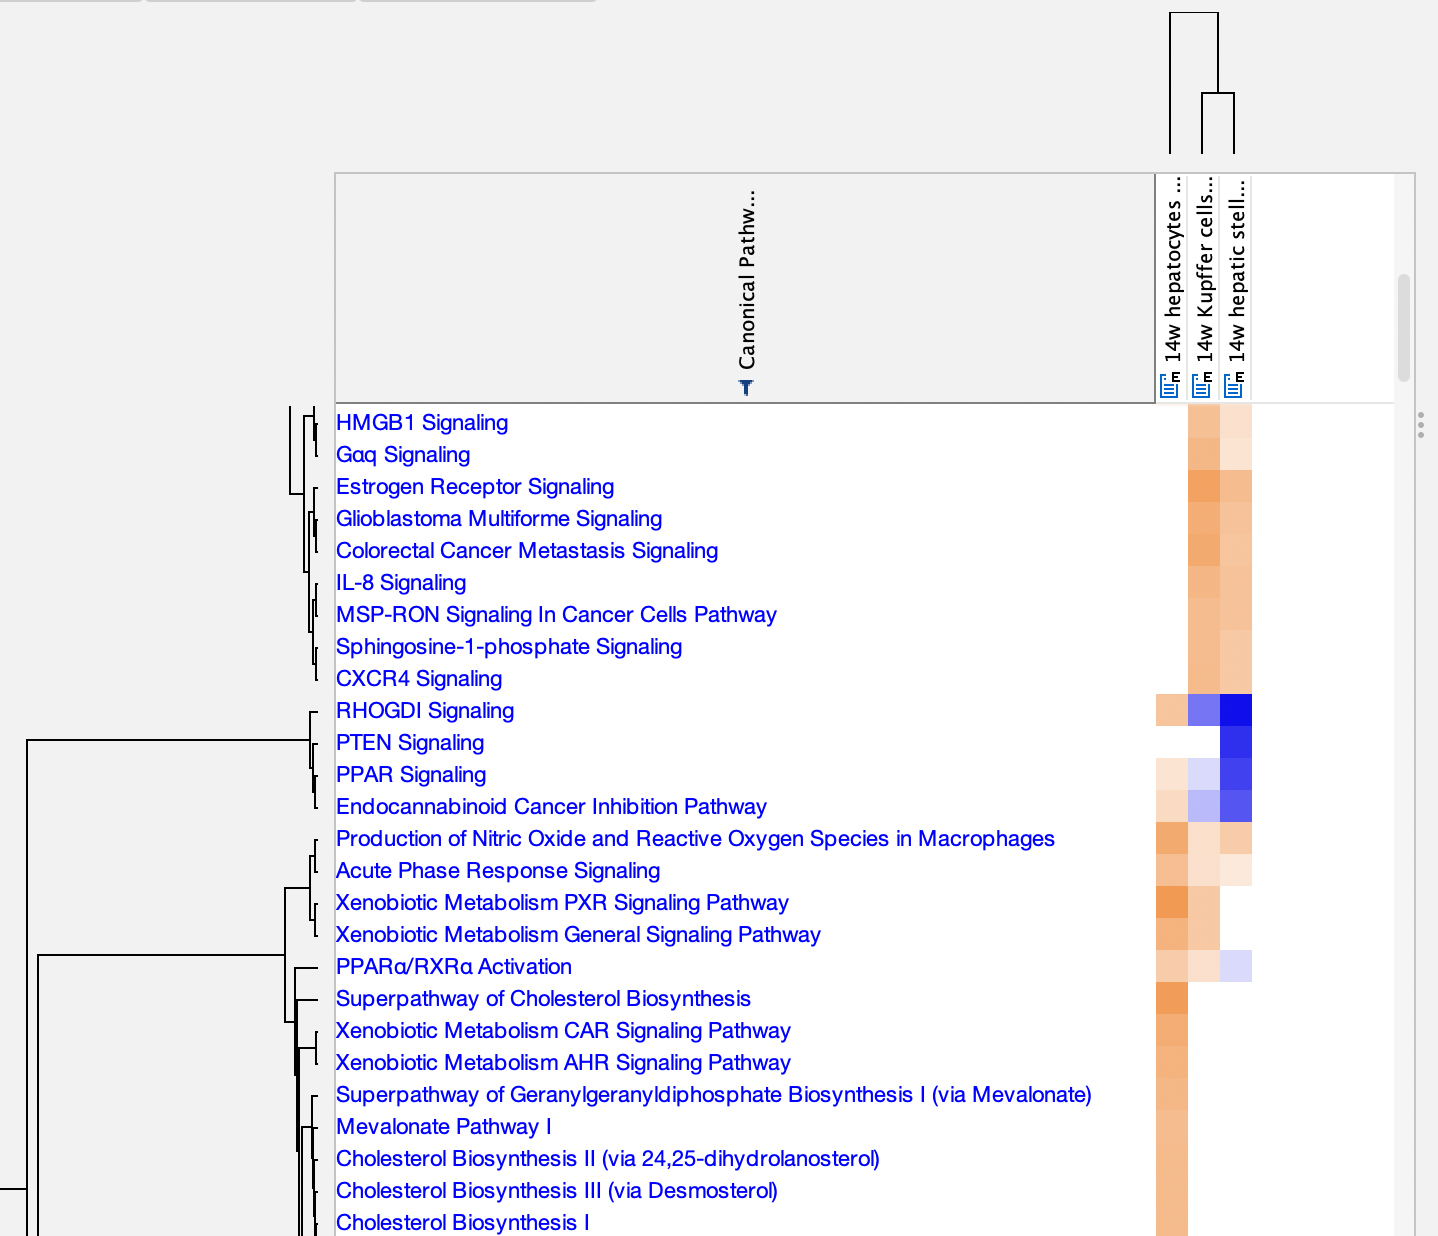Open PTEN Signaling pathway link
The width and height of the screenshot is (1438, 1236).
(x=410, y=742)
